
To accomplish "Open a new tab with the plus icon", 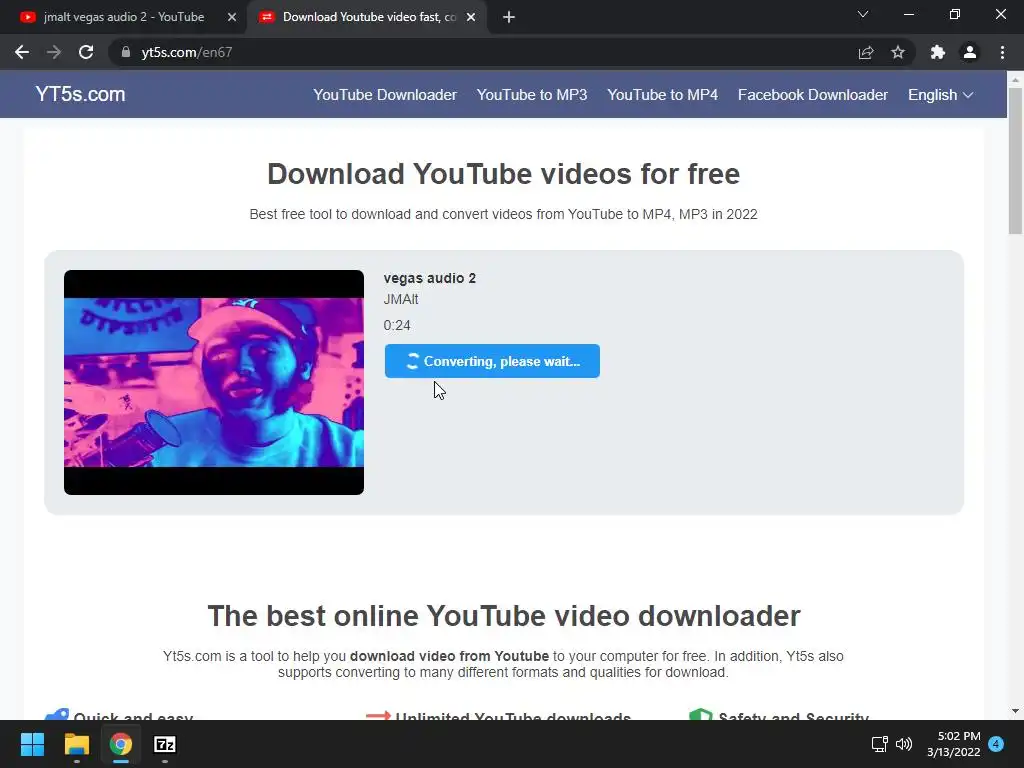I will [x=509, y=17].
